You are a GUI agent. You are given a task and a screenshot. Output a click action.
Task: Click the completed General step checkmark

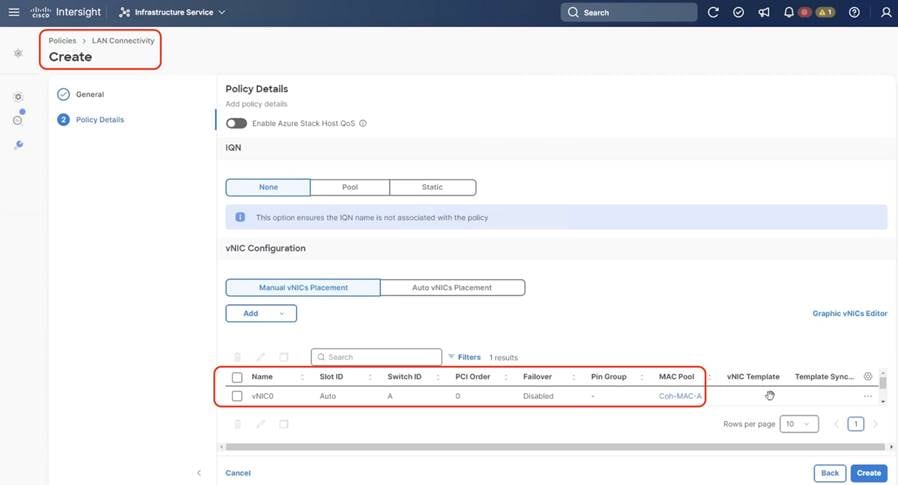tap(64, 94)
